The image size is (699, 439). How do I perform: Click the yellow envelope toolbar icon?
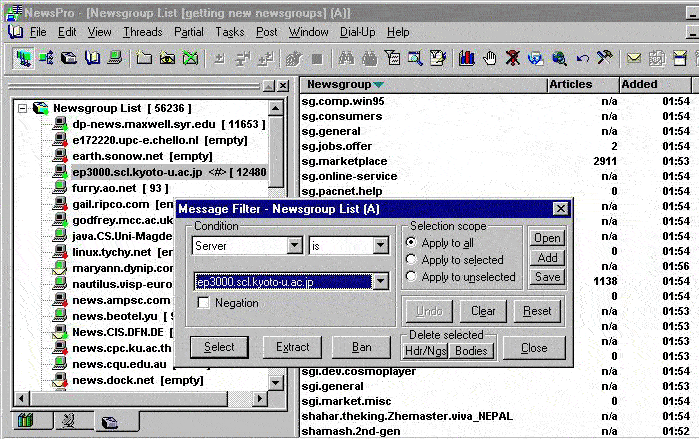tap(633, 58)
